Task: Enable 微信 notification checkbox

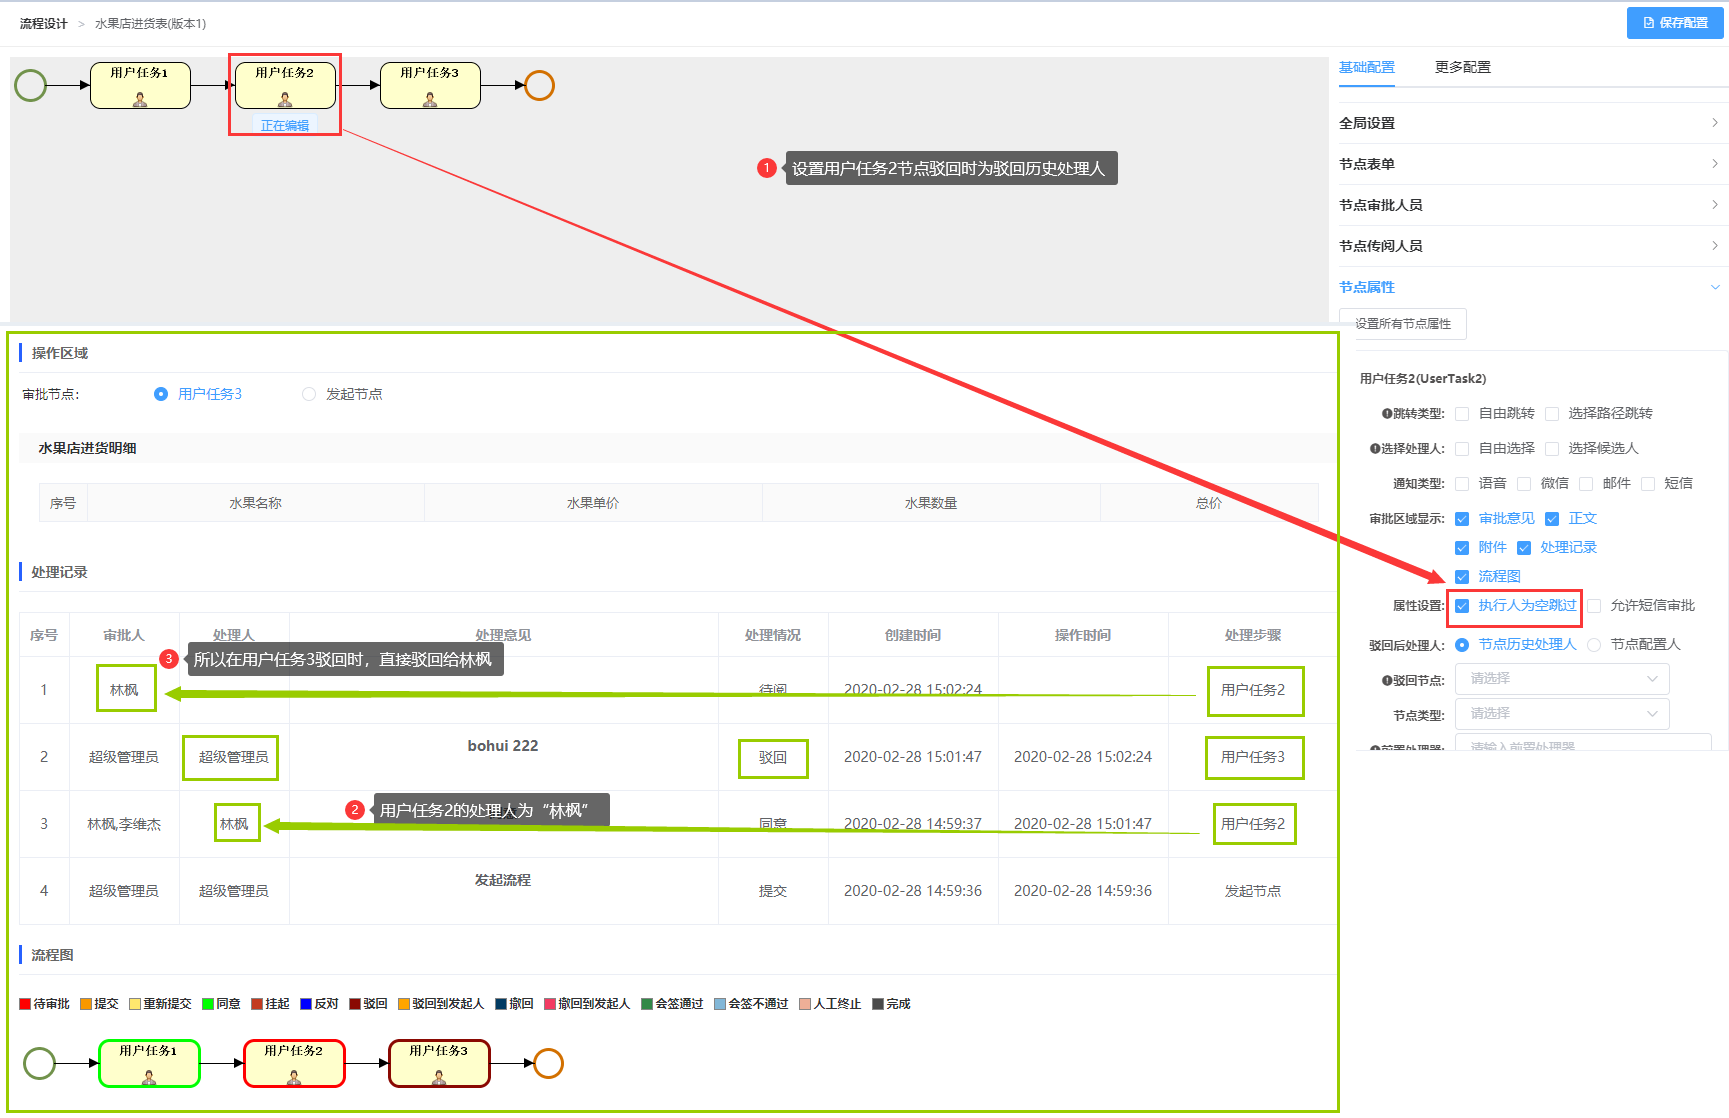Action: pyautogui.click(x=1524, y=484)
